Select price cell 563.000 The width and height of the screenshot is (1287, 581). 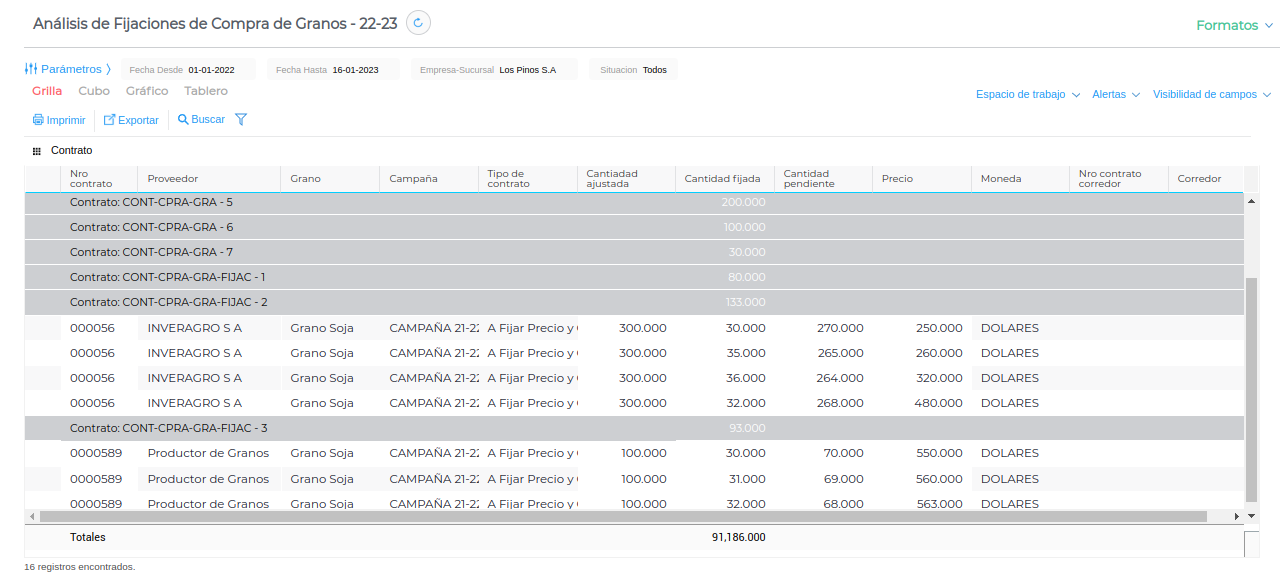(x=922, y=503)
